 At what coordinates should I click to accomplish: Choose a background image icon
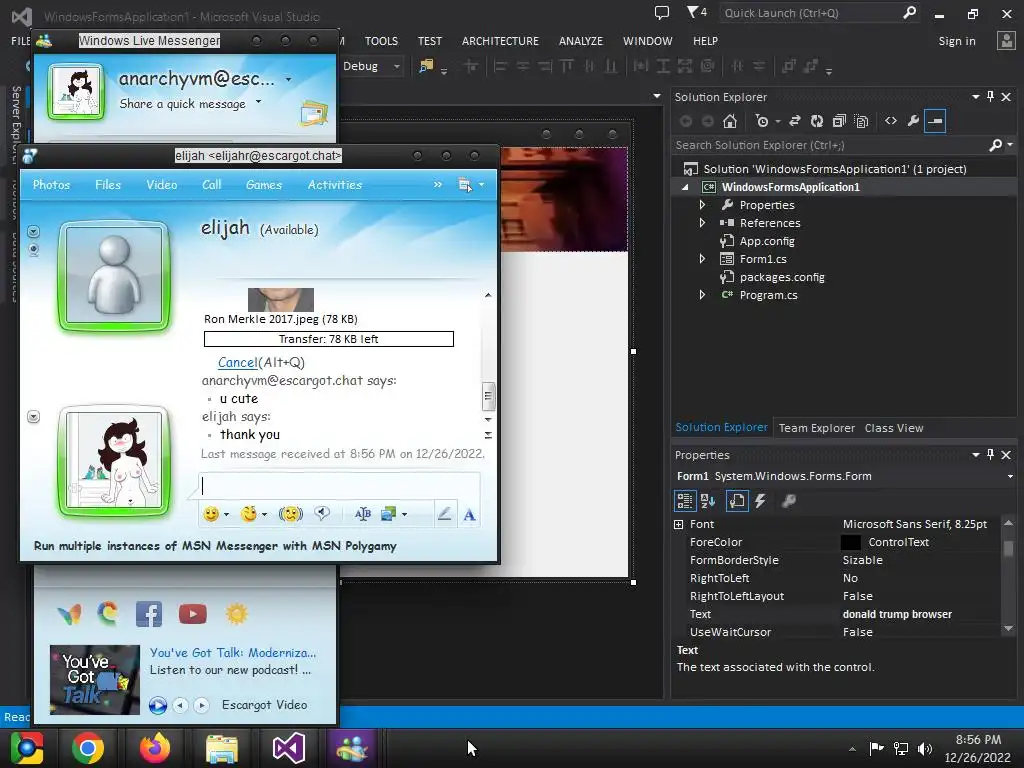(x=389, y=515)
